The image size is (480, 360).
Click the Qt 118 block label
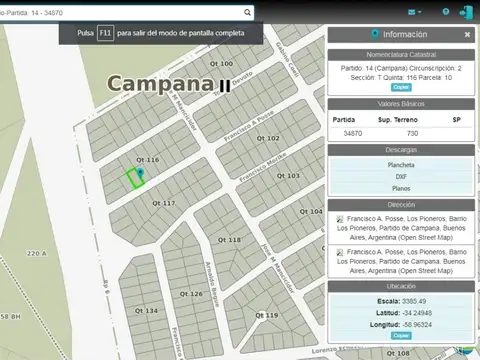[x=229, y=240]
